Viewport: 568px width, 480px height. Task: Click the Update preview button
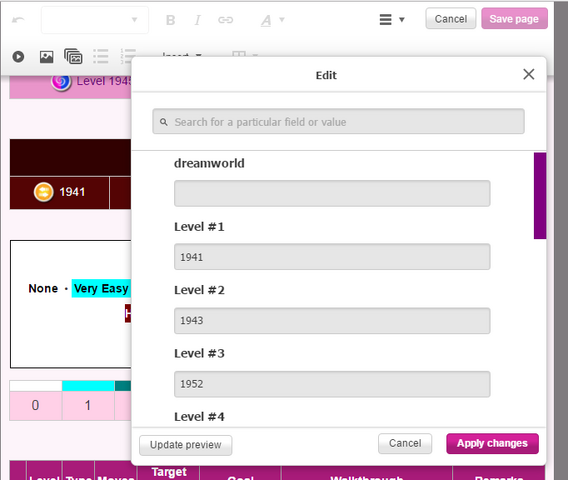pyautogui.click(x=185, y=445)
